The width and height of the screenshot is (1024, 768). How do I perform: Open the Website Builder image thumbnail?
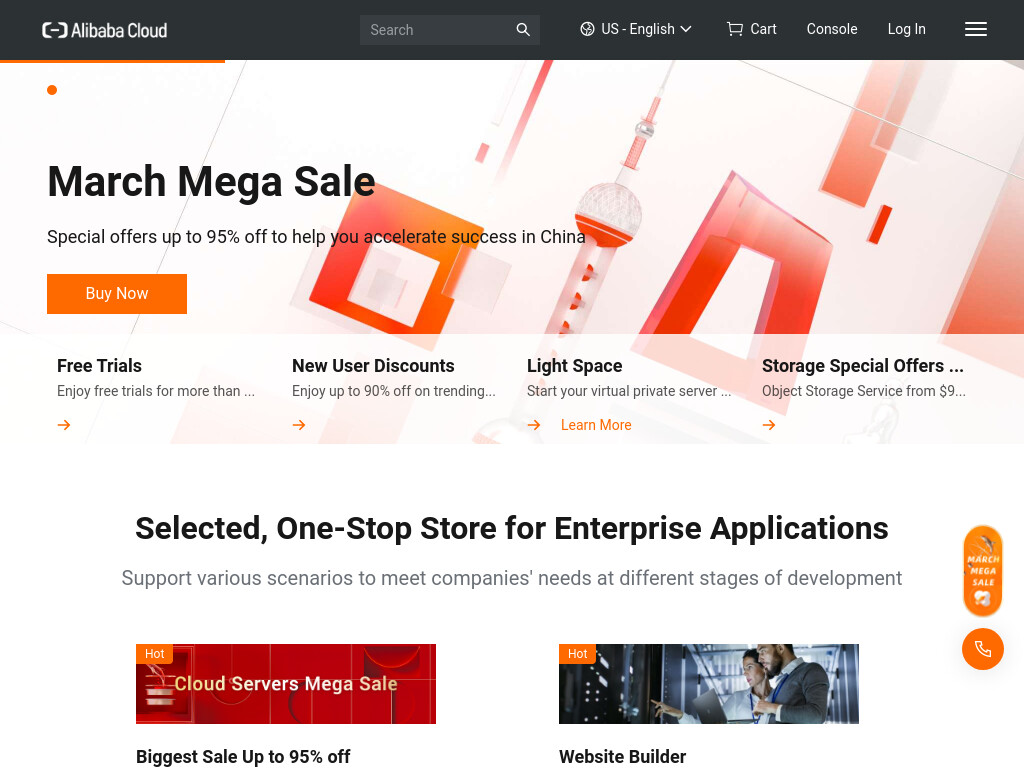(x=709, y=684)
